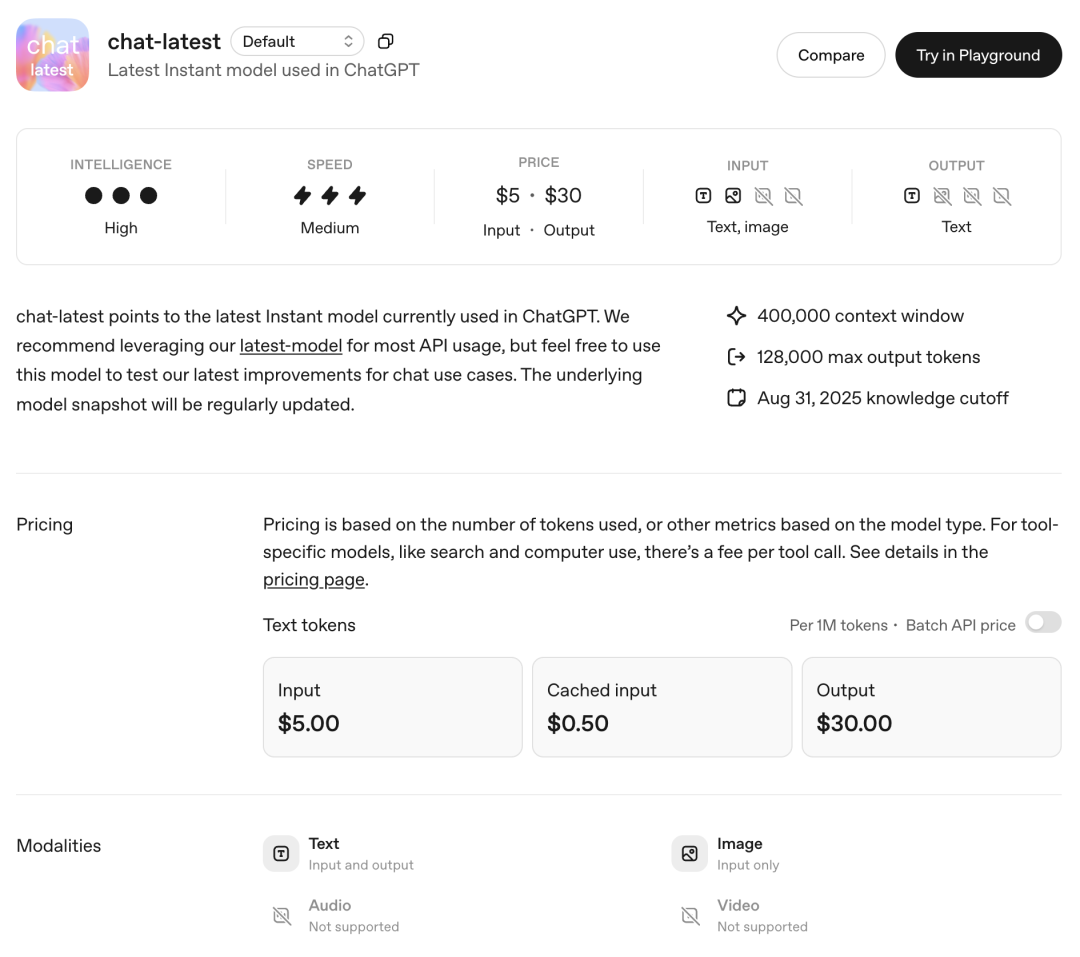The width and height of the screenshot is (1080, 957).
Task: Click the image input icon under INPUT
Action: [733, 196]
